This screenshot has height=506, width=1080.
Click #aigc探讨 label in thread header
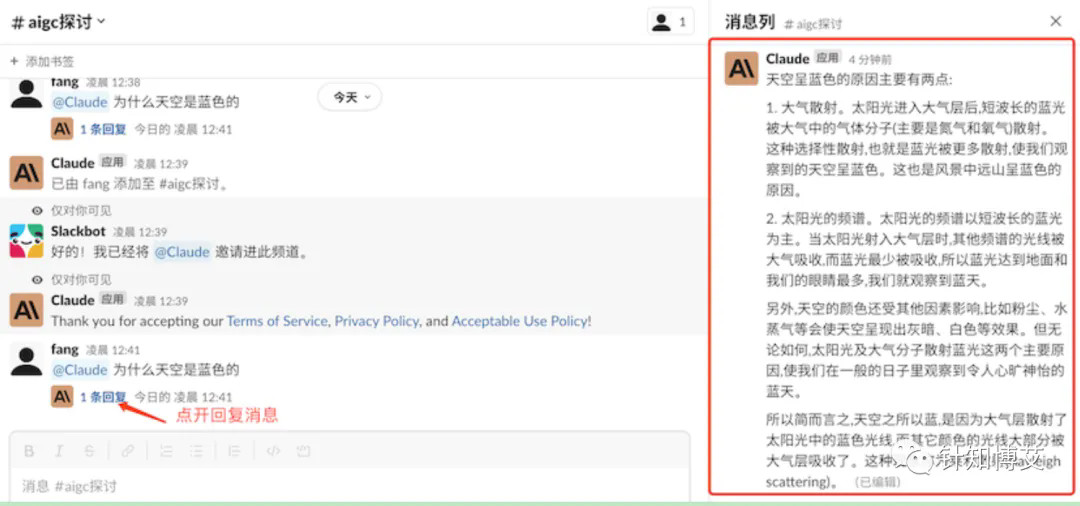[x=813, y=24]
